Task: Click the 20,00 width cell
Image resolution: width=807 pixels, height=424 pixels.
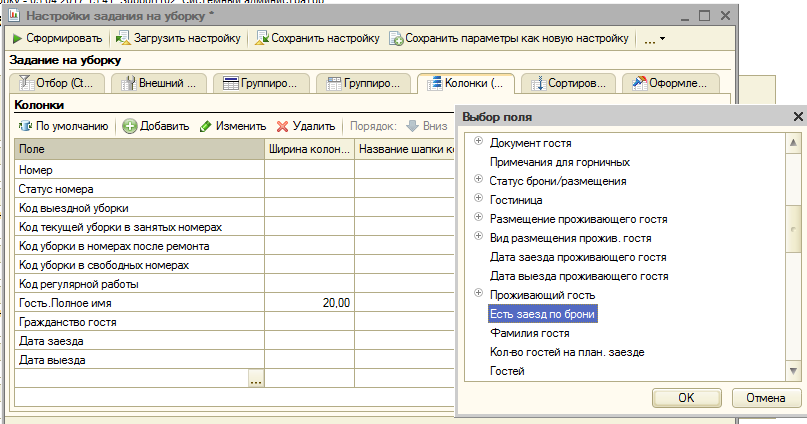Action: pyautogui.click(x=309, y=303)
